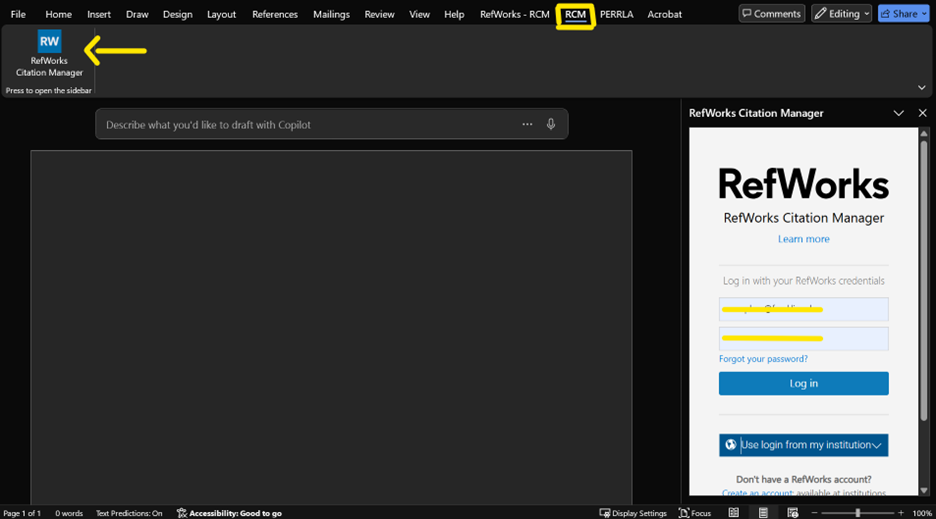Viewport: 936px width, 519px height.
Task: Click the blue Log in button
Action: click(x=803, y=383)
